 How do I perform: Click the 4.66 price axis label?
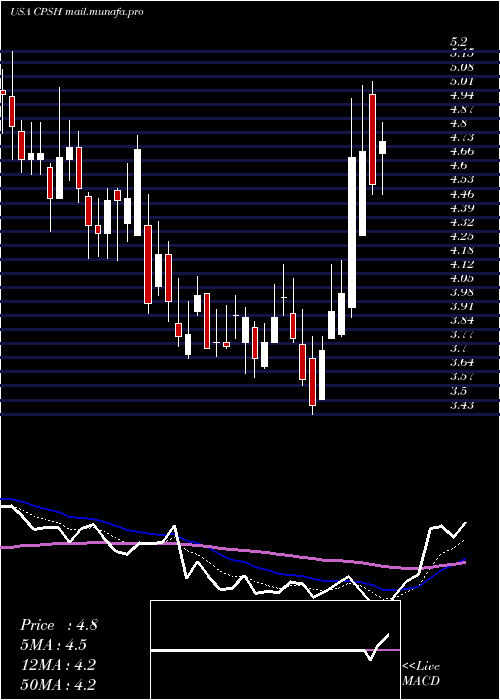click(462, 151)
